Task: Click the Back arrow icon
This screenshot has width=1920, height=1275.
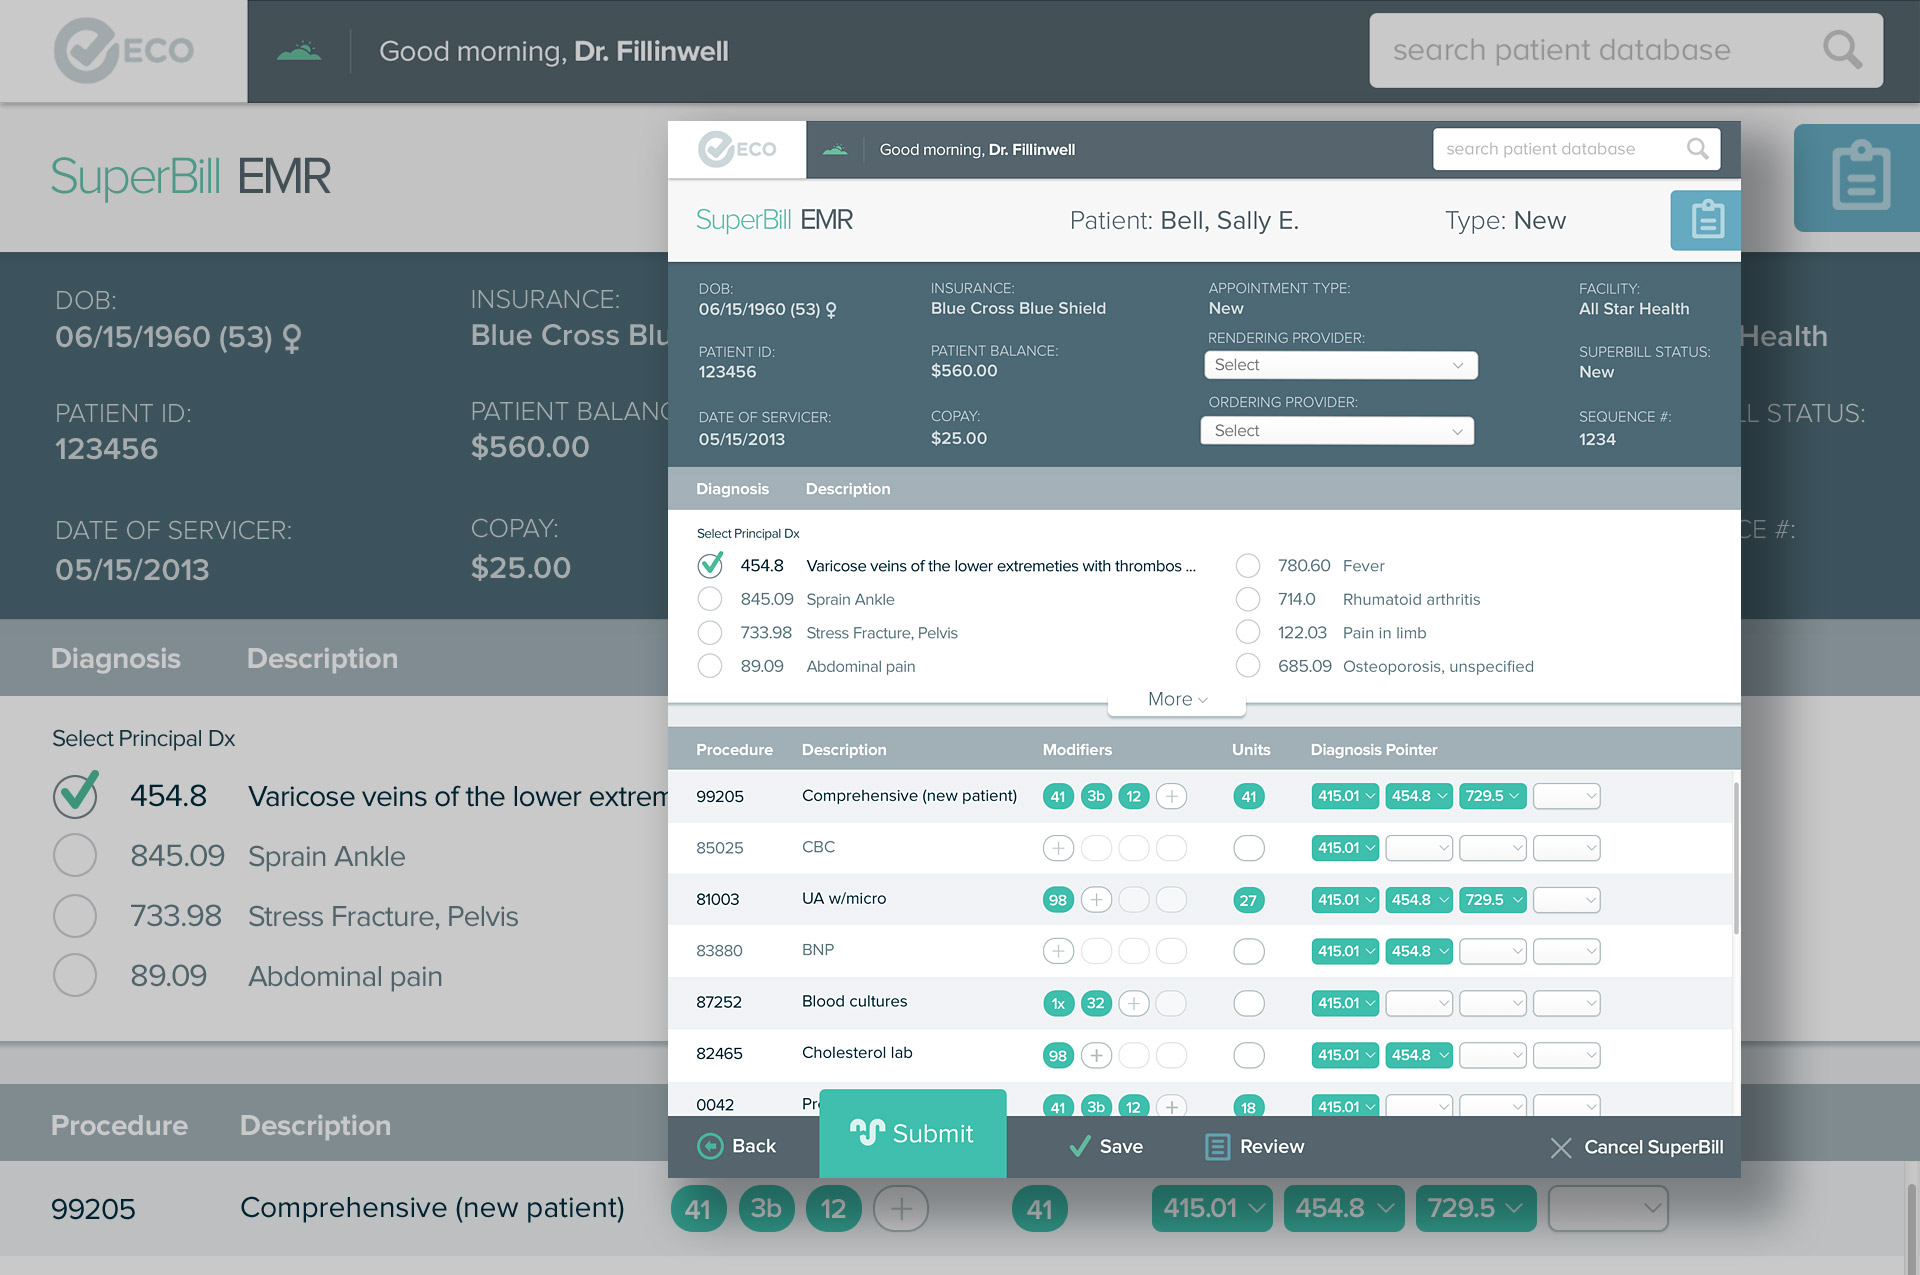Action: click(x=710, y=1146)
